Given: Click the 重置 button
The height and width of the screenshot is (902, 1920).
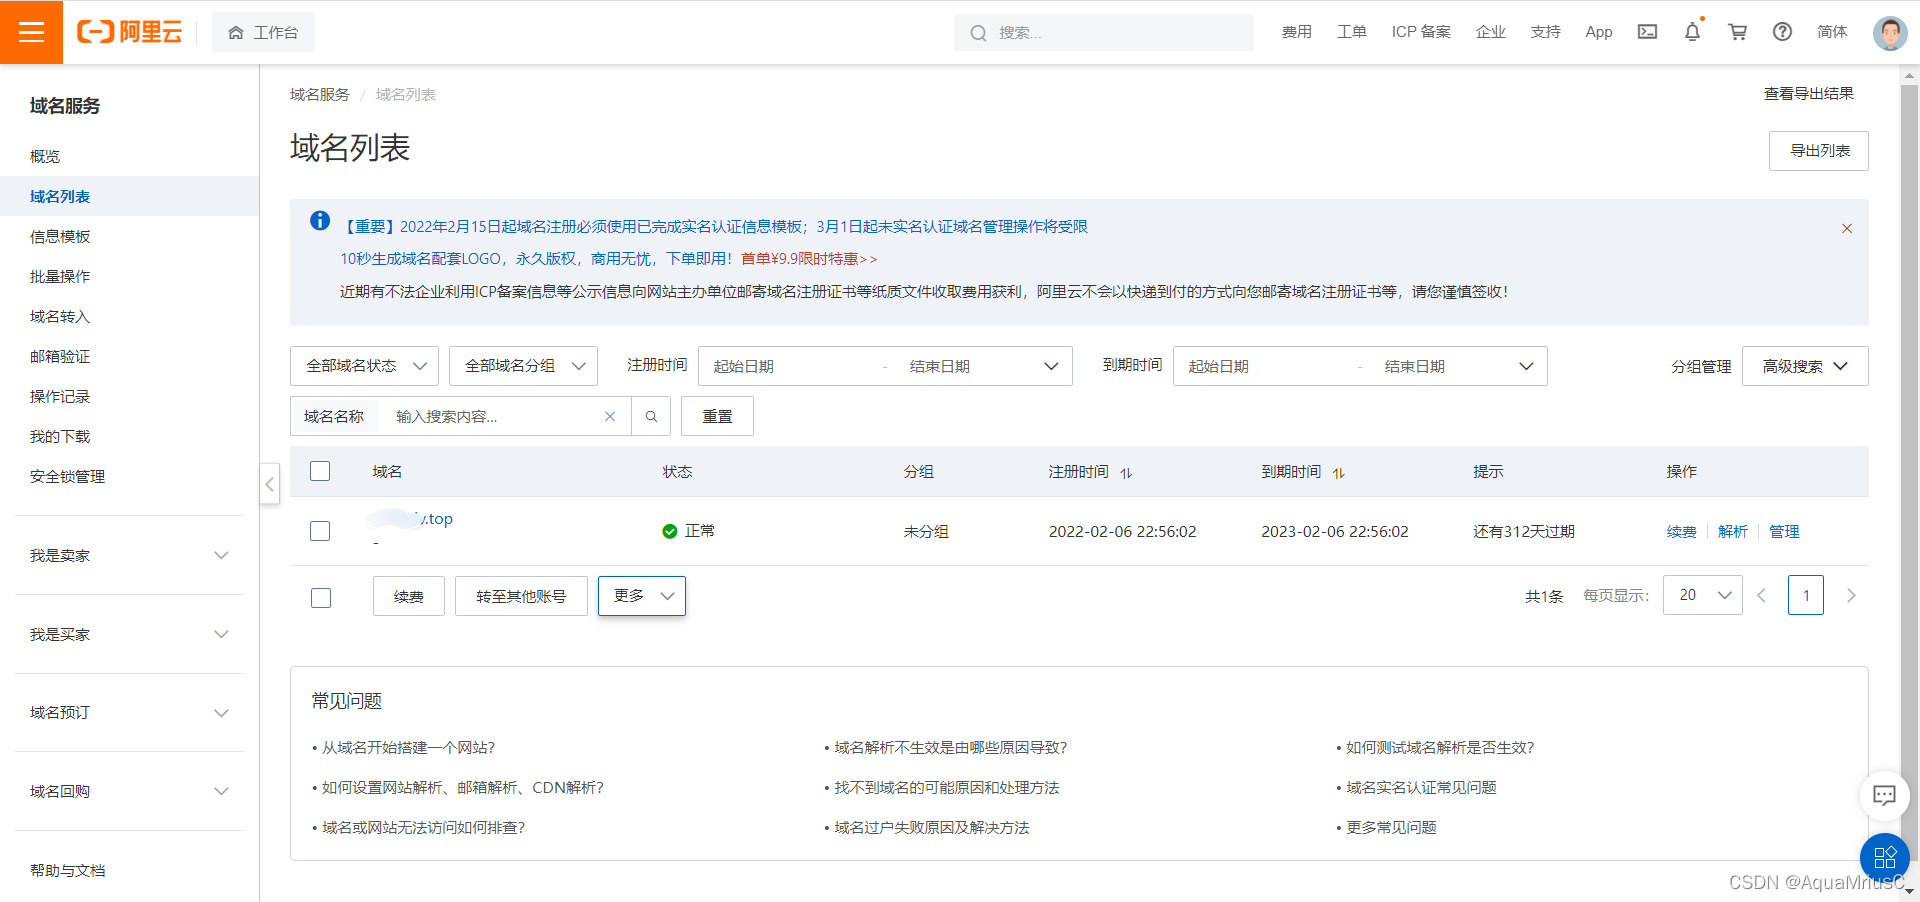Looking at the screenshot, I should click(x=717, y=417).
